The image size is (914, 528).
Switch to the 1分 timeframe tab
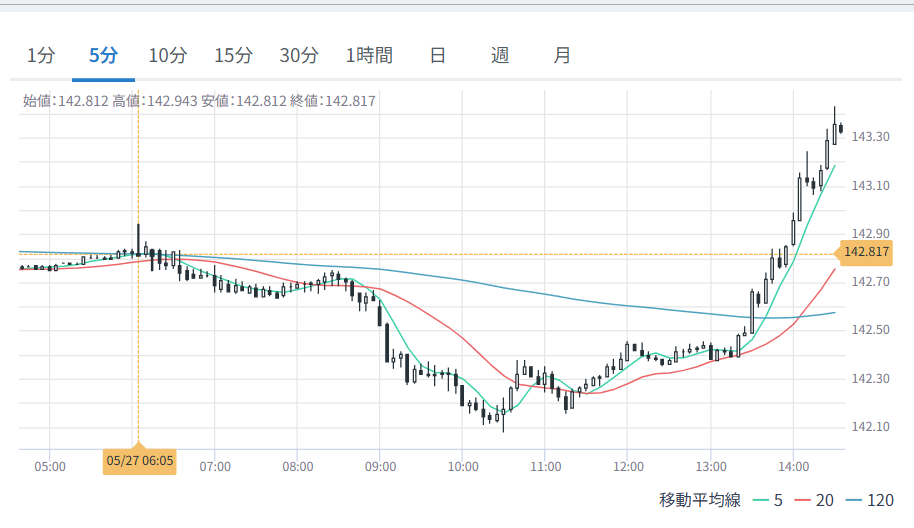(41, 56)
